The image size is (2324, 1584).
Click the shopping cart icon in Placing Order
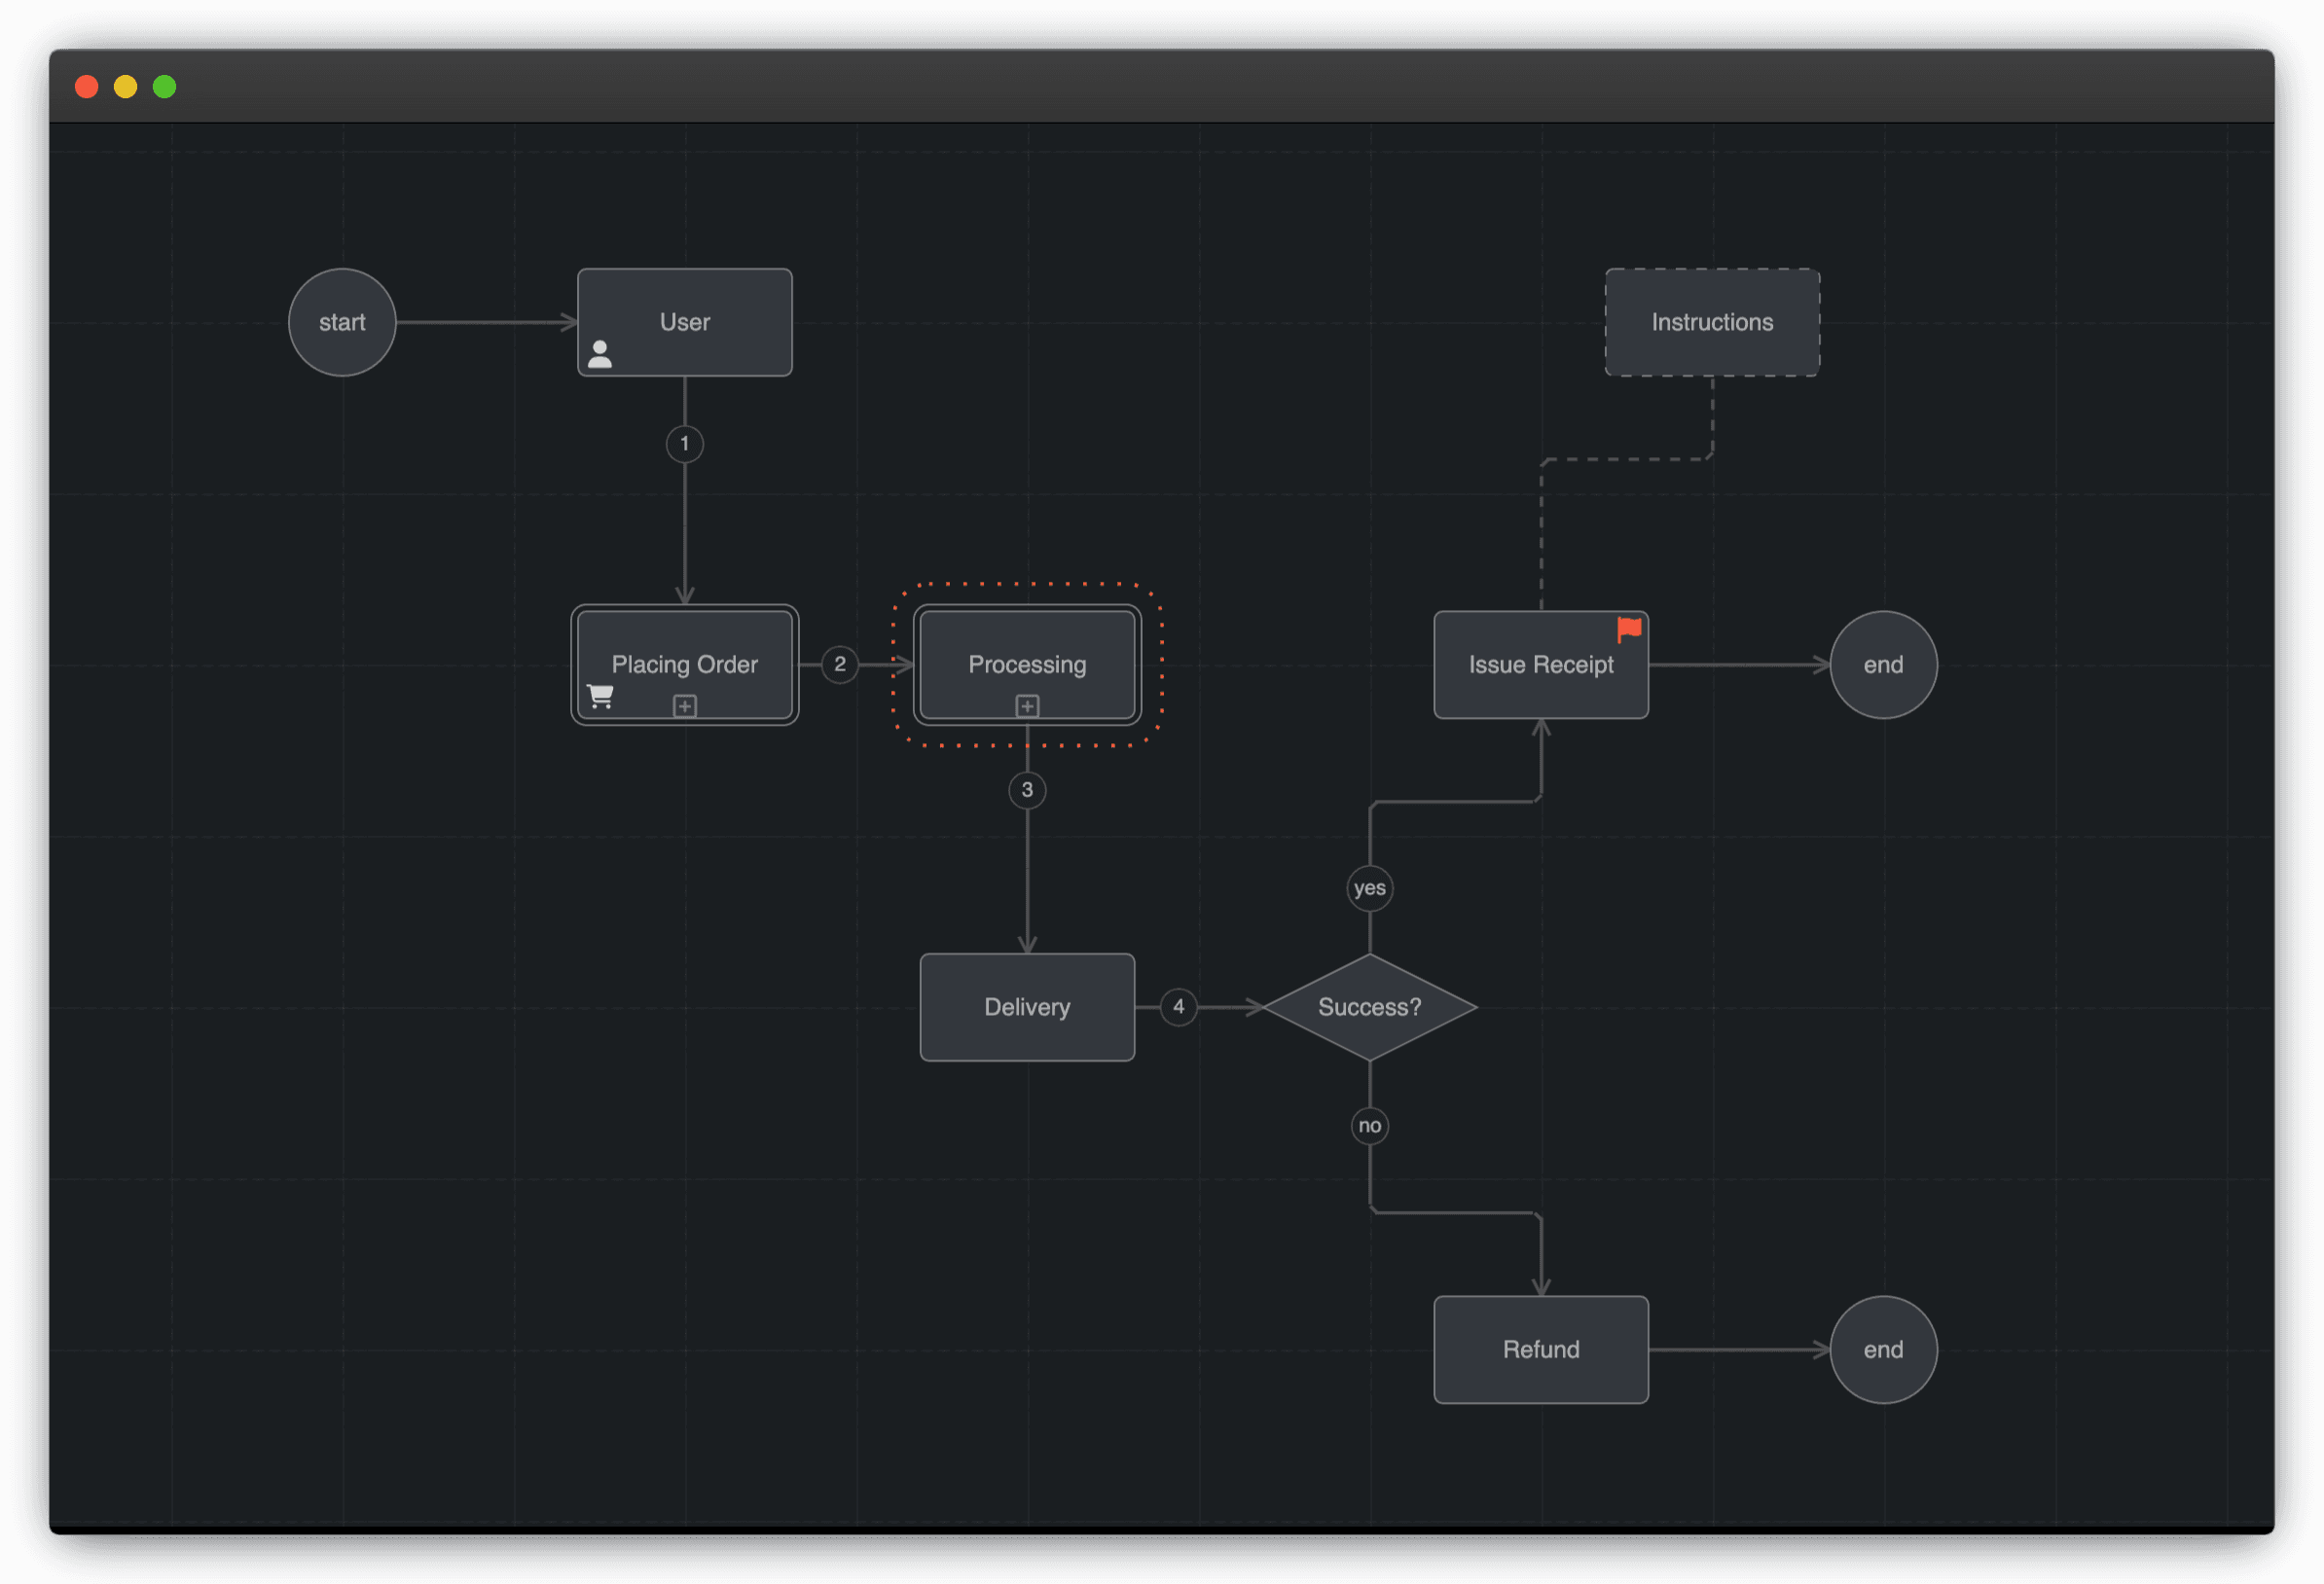tap(601, 696)
